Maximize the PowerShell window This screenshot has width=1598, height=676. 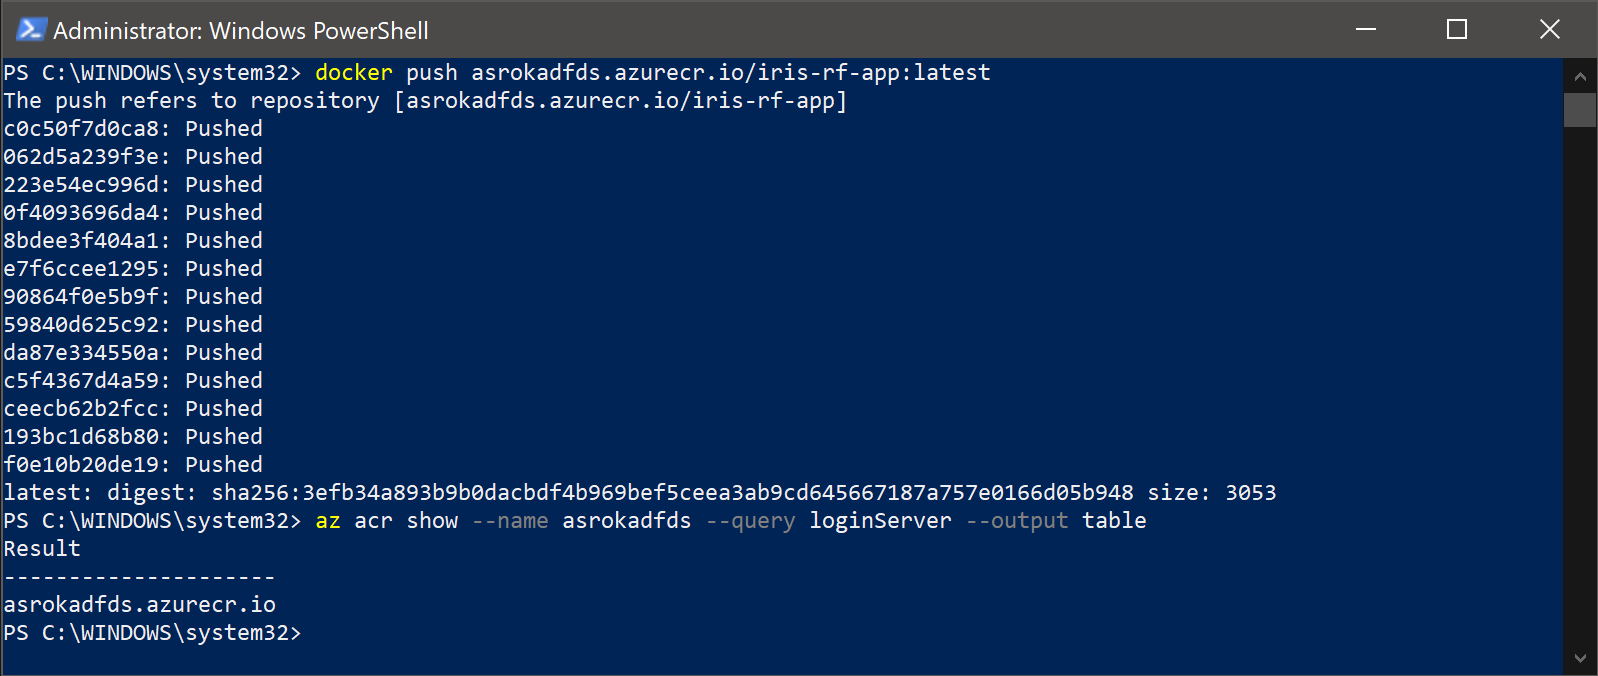point(1457,30)
